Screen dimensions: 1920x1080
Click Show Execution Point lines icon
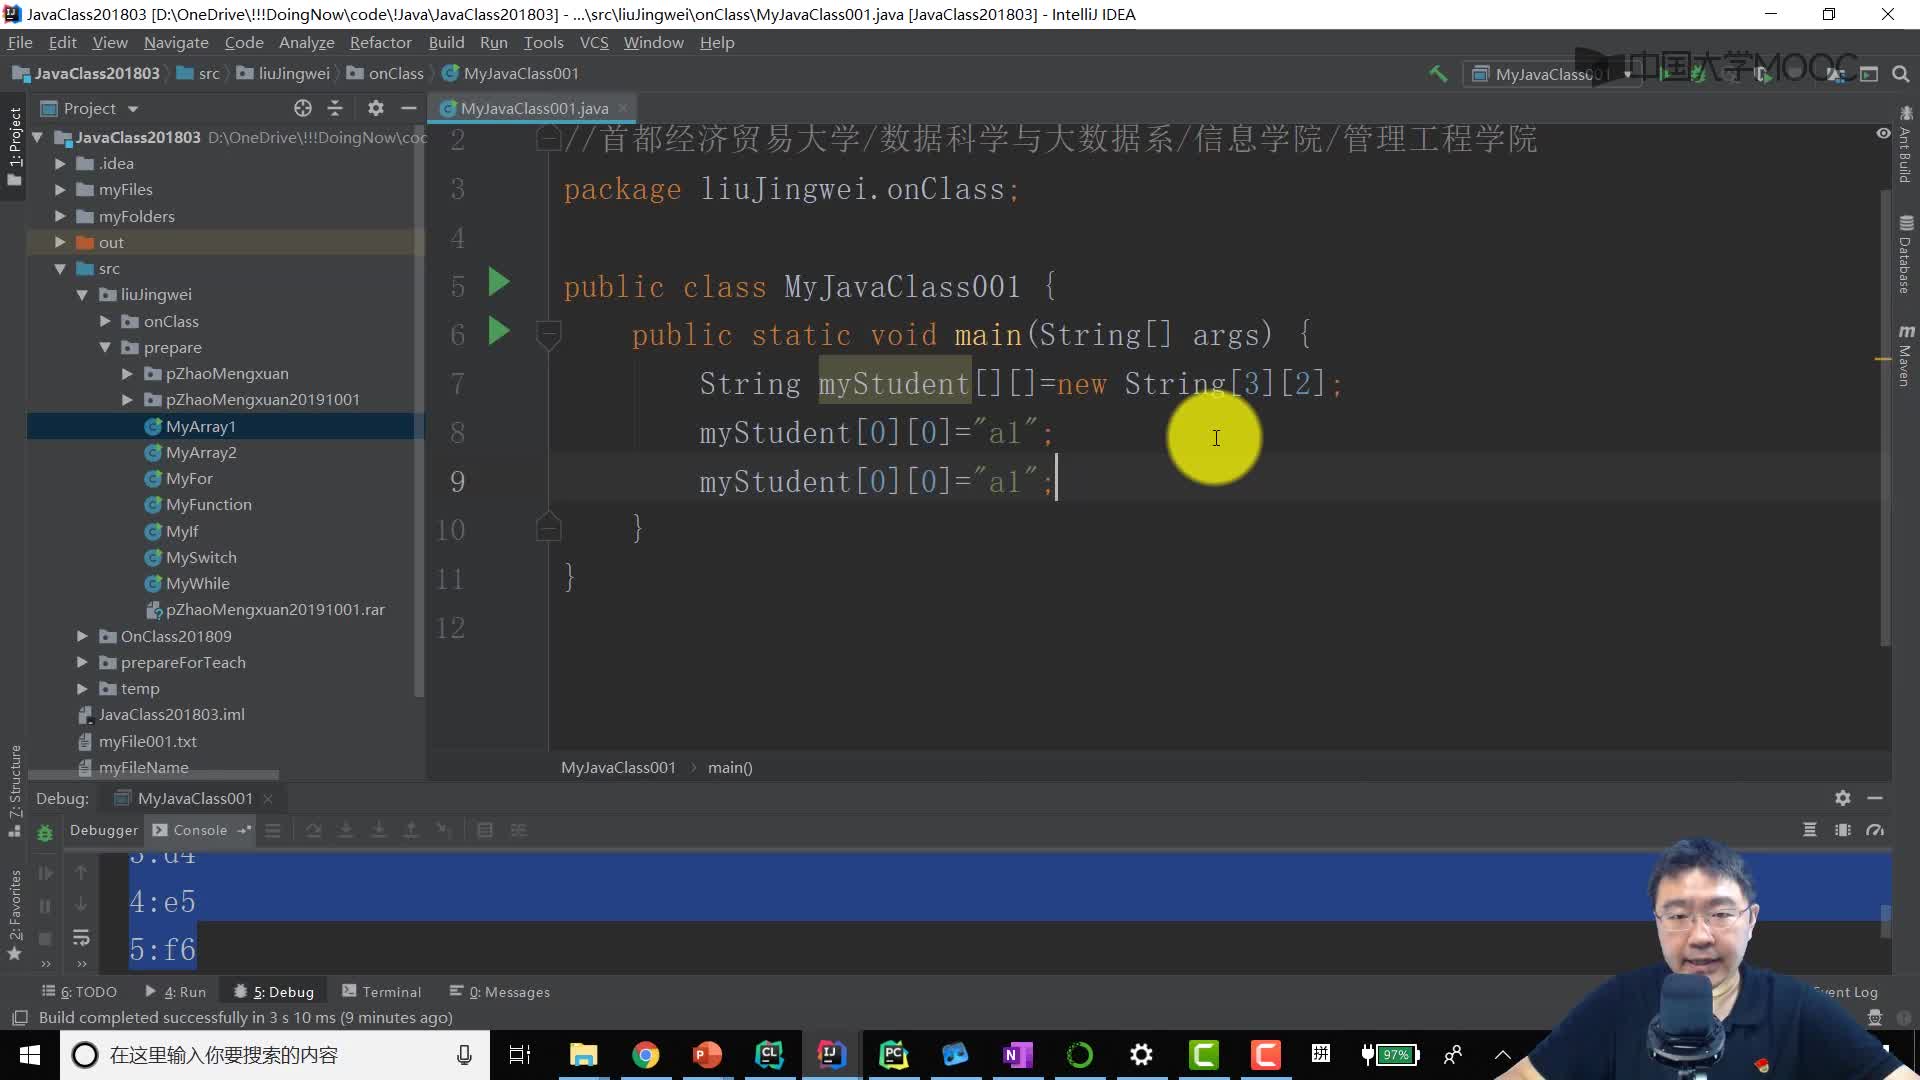[x=273, y=830]
